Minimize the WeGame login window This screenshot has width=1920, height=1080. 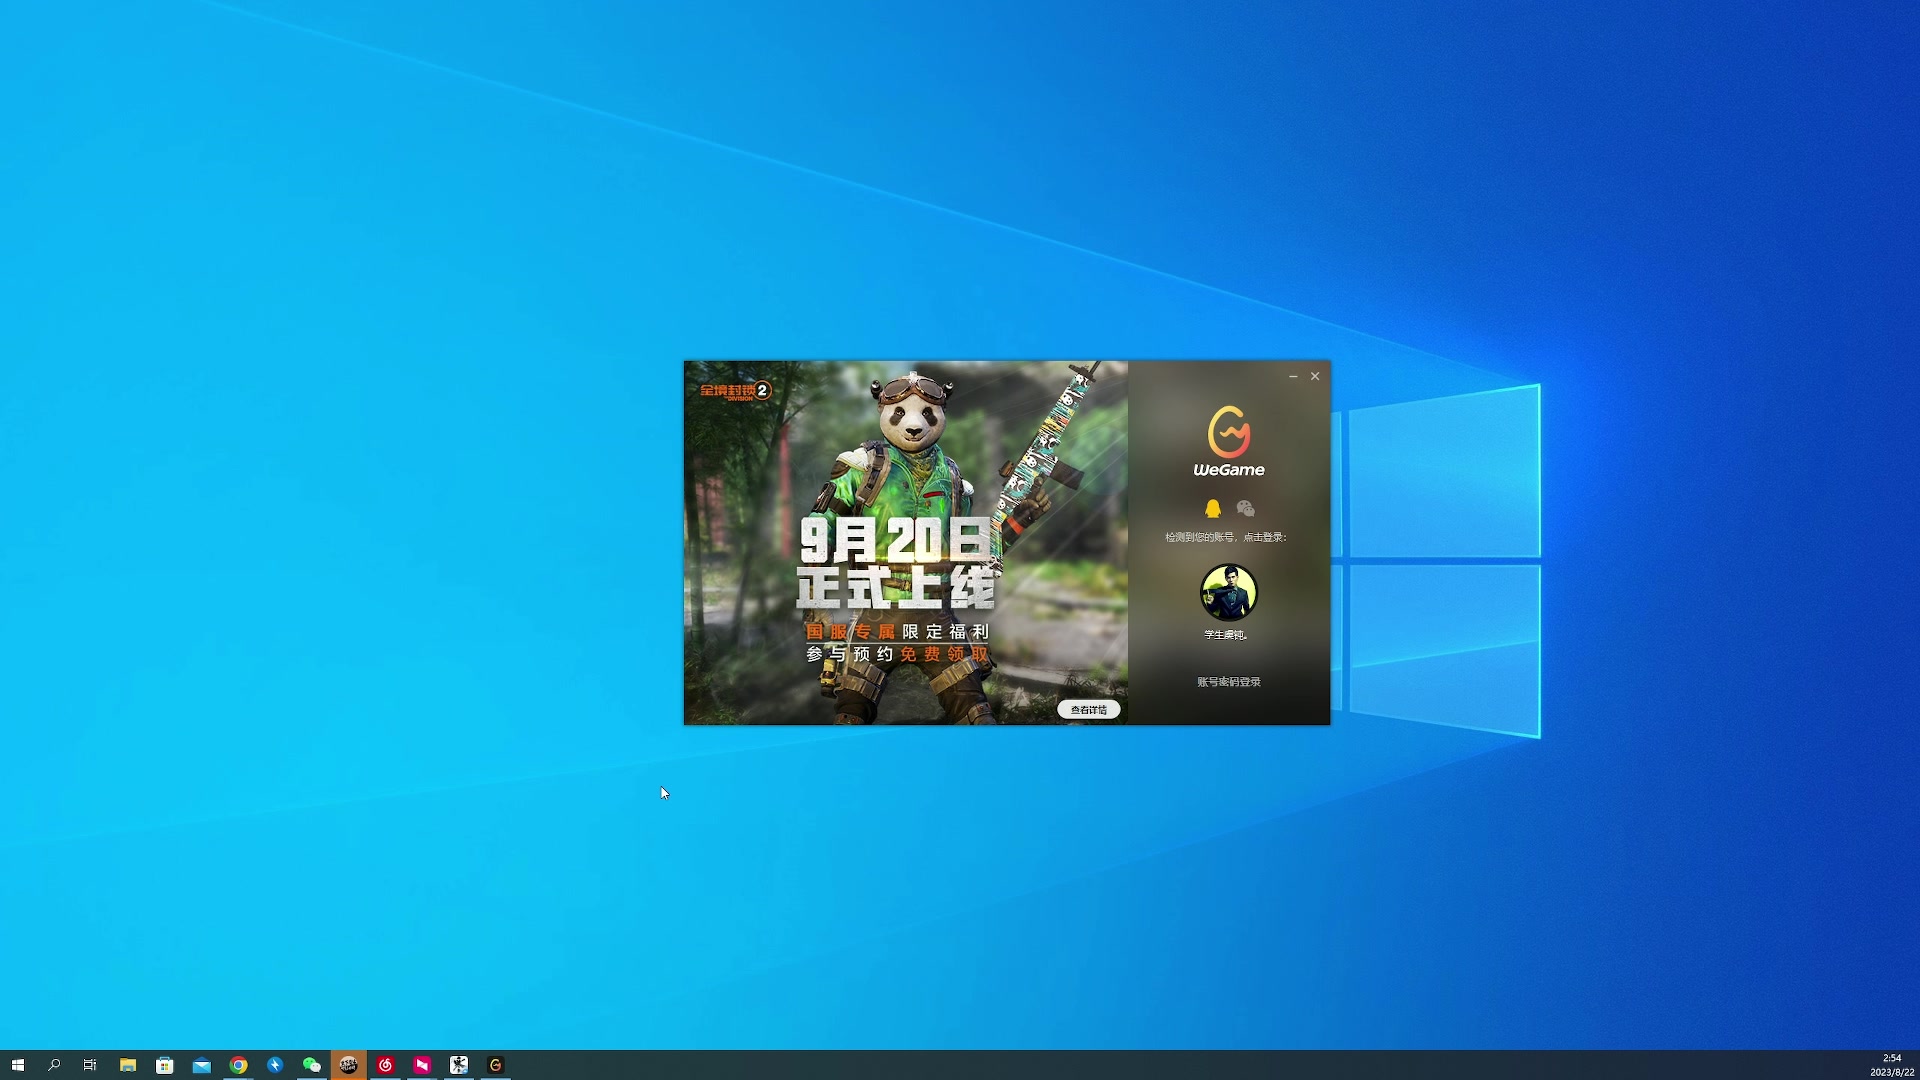tap(1293, 377)
